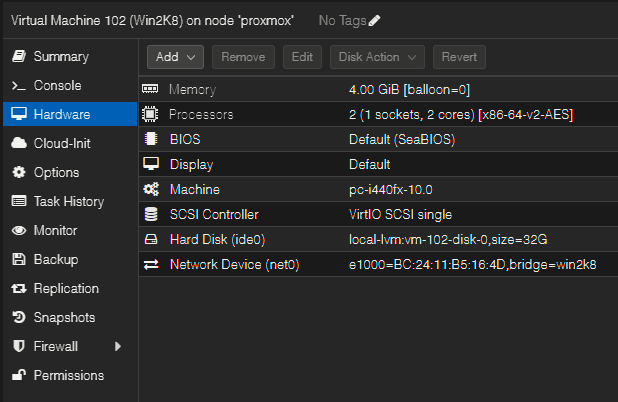Image resolution: width=618 pixels, height=402 pixels.
Task: Select the BIOS row label
Action: pos(185,140)
